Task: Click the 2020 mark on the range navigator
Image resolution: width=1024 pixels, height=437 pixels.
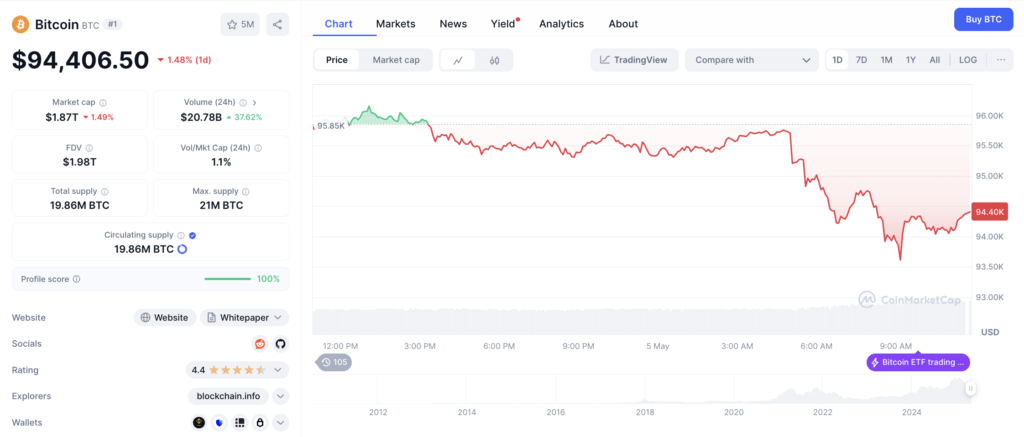Action: pos(734,412)
